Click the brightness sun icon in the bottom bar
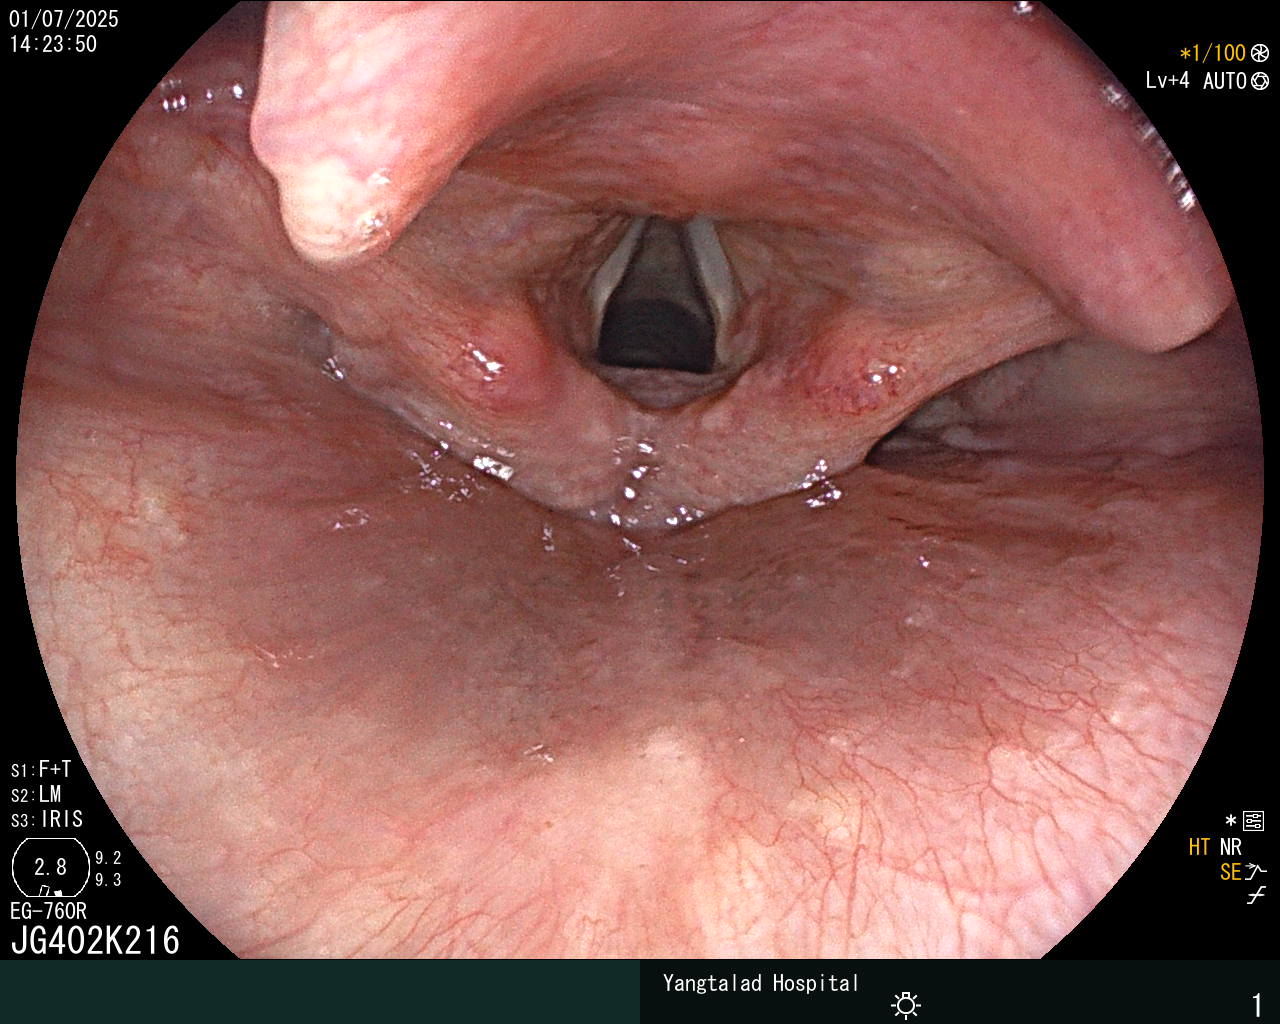Viewport: 1280px width, 1024px height. pyautogui.click(x=906, y=1004)
